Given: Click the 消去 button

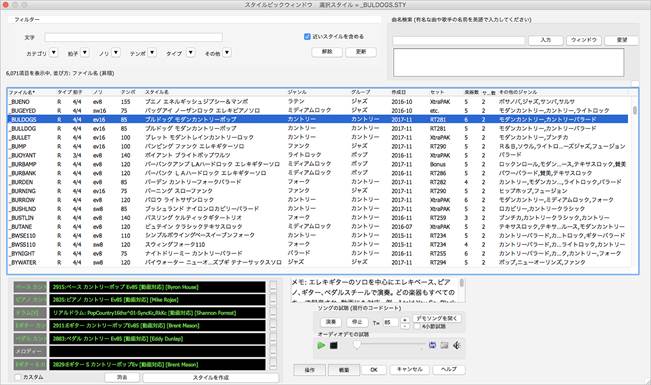Looking at the screenshot, I should (x=122, y=377).
